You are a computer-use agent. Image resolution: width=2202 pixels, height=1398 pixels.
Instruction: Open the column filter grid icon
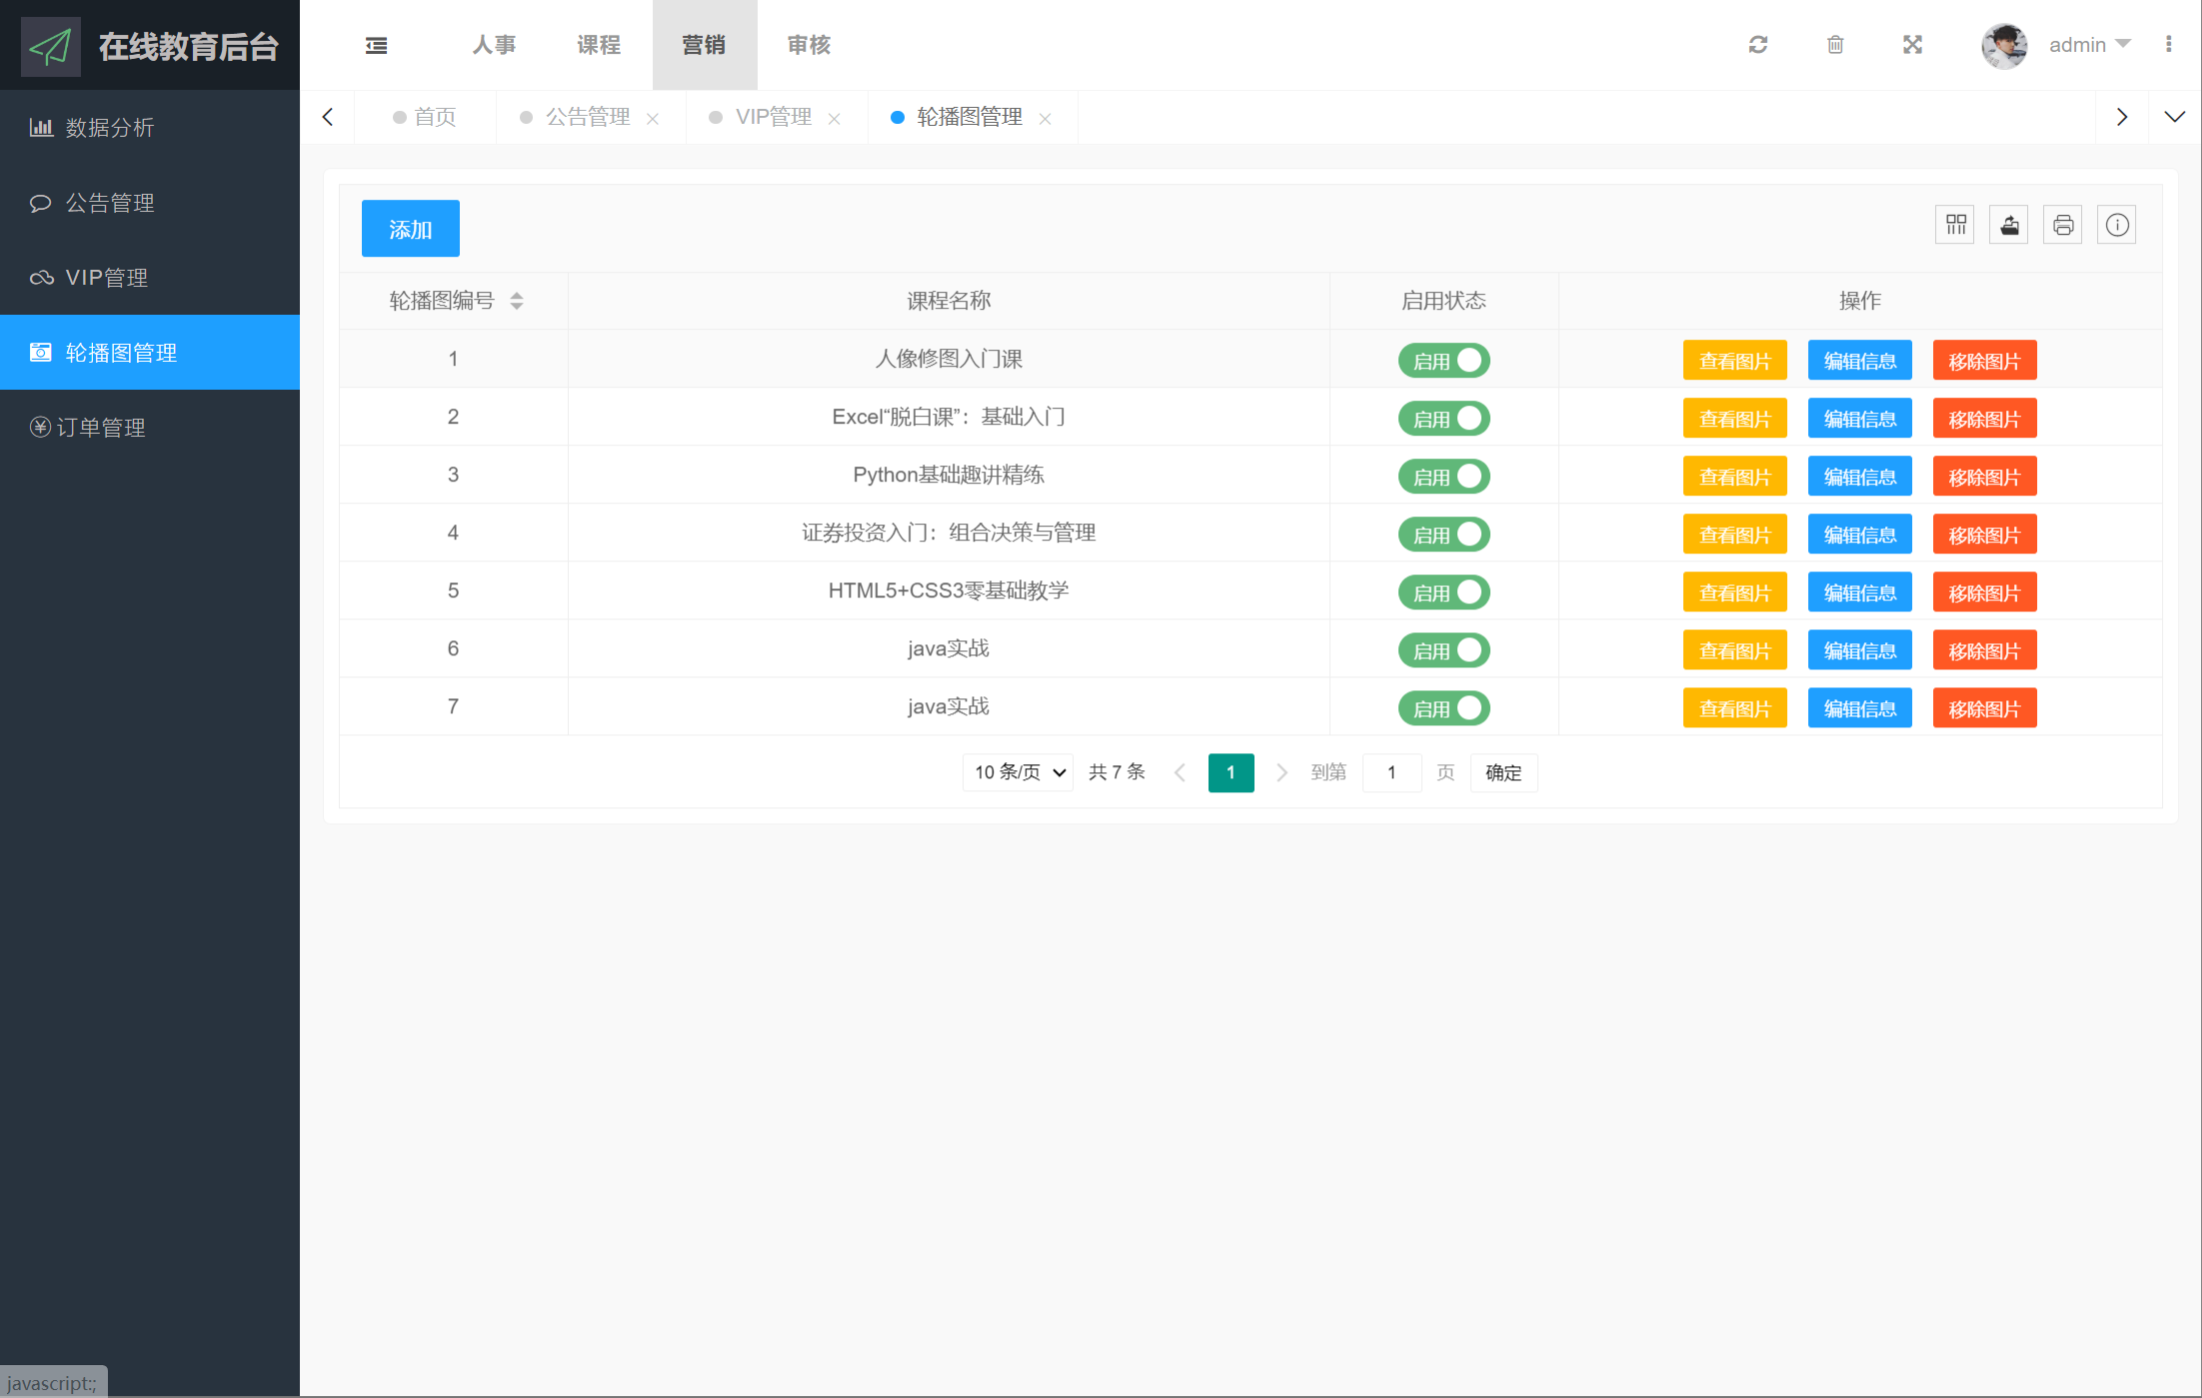tap(1955, 225)
